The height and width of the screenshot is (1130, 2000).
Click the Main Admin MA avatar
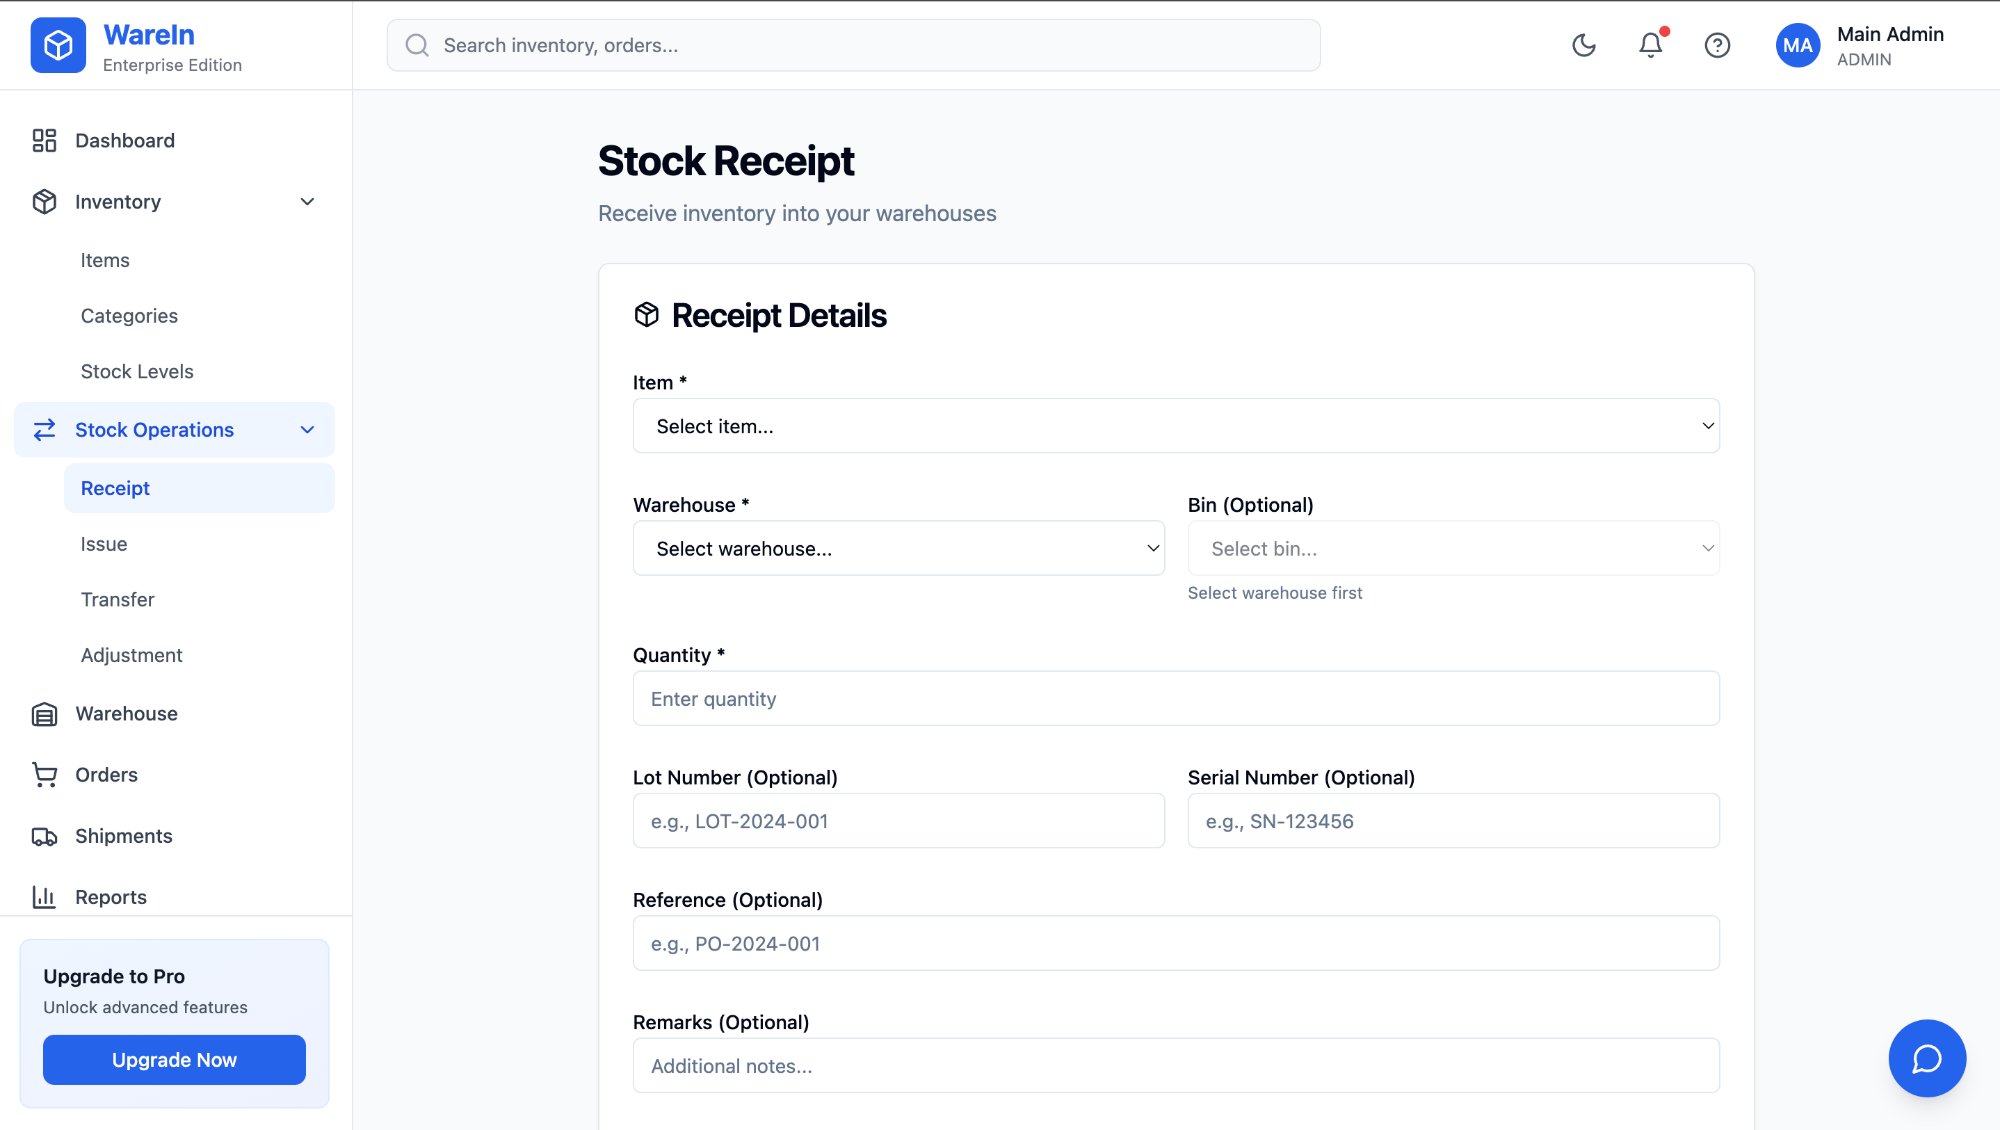(x=1797, y=45)
